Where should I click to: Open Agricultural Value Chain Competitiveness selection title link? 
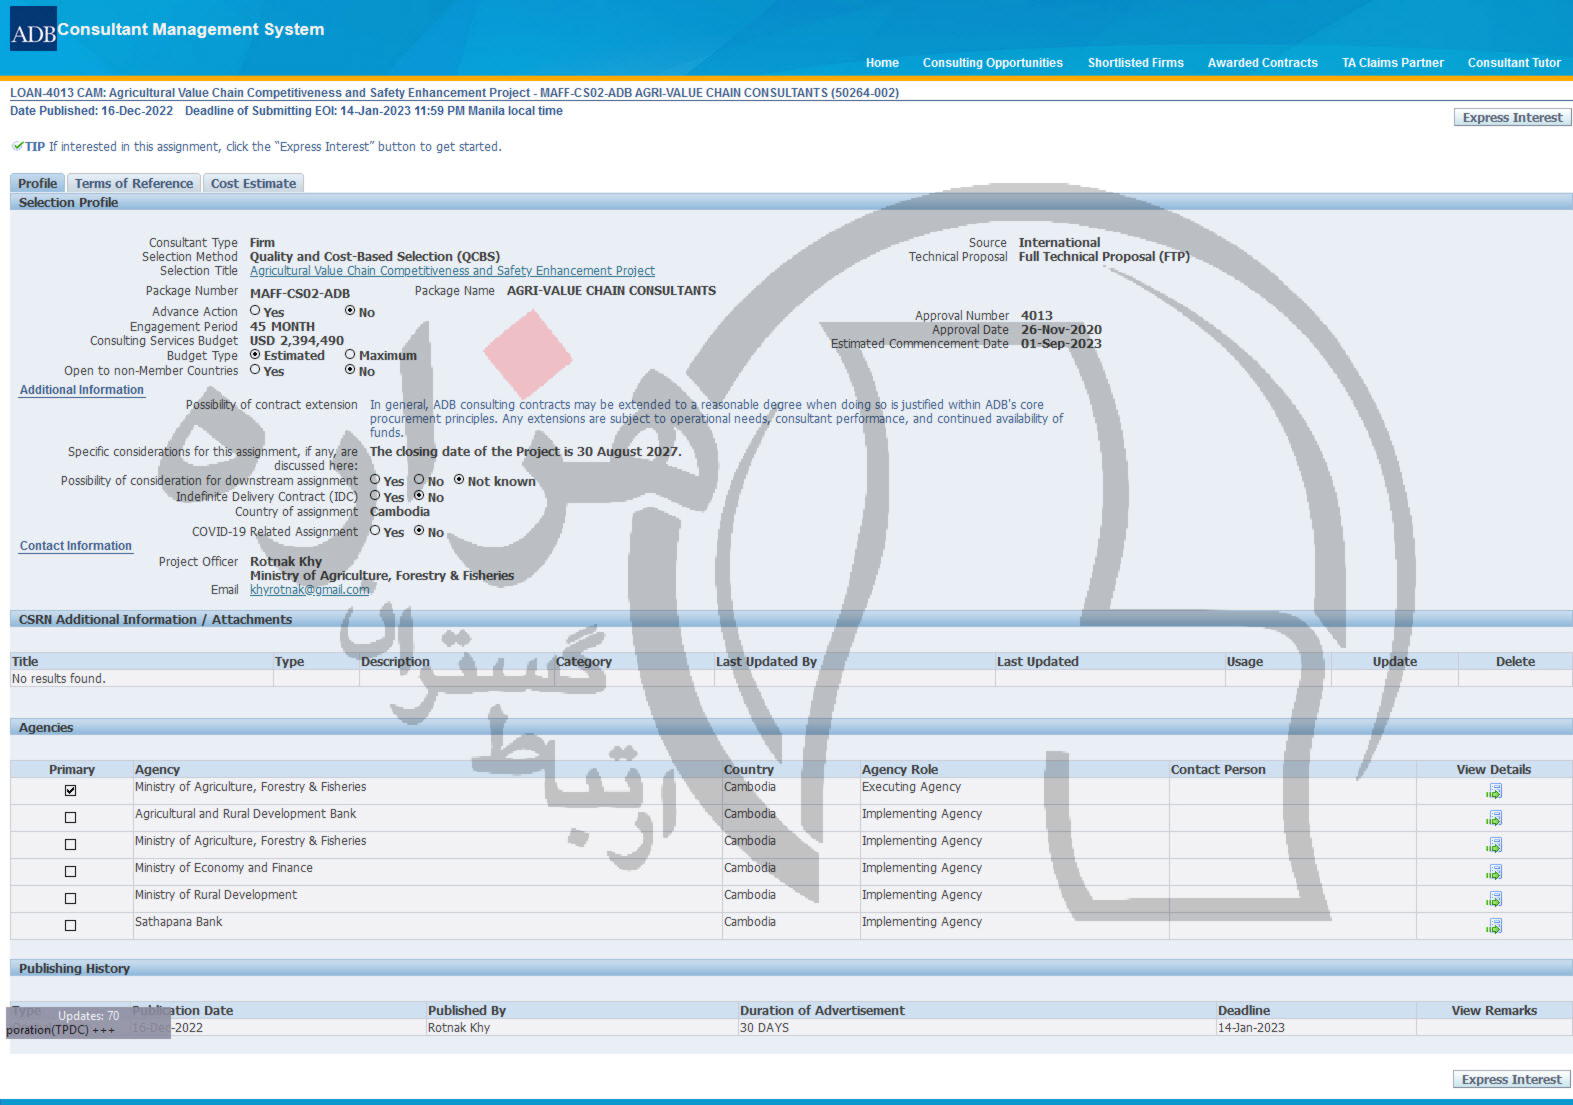452,271
